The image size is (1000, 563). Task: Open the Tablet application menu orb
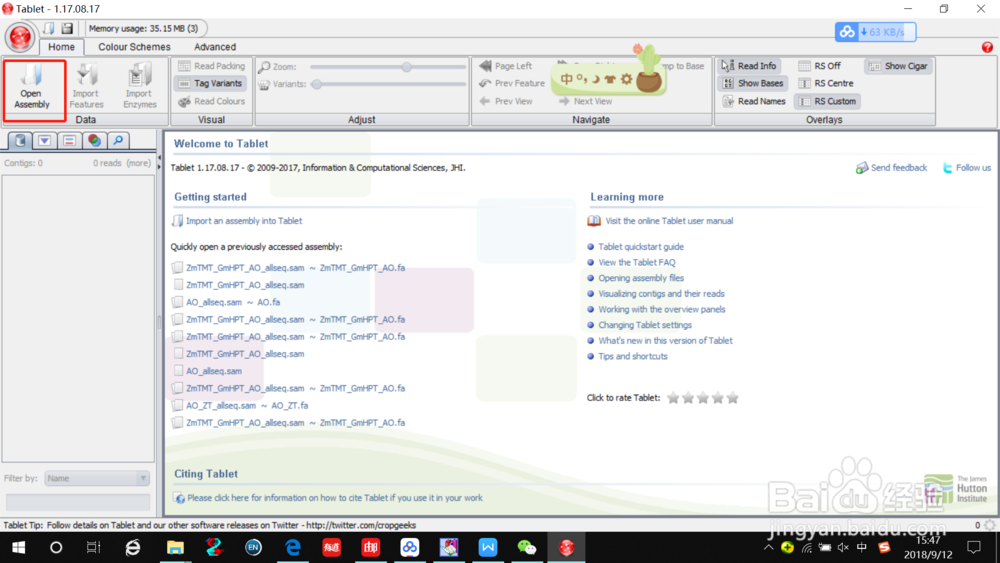tap(19, 38)
